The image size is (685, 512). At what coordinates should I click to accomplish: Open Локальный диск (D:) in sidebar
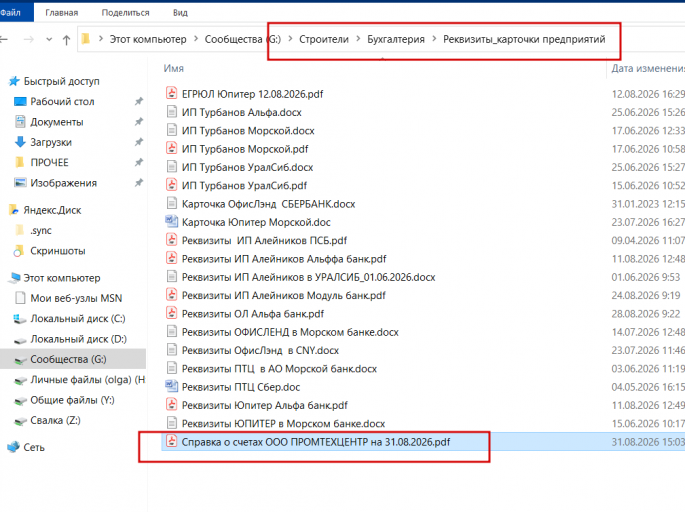click(x=78, y=339)
